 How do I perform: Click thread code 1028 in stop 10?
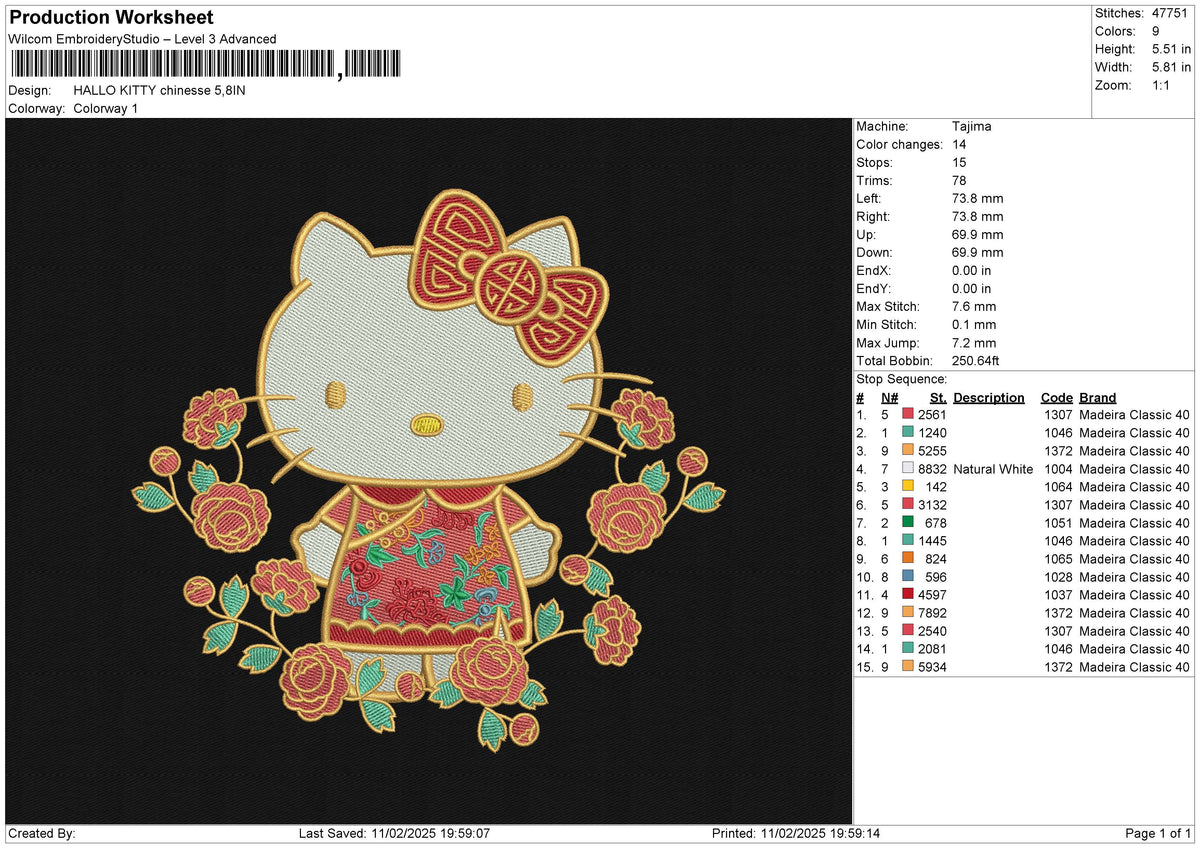click(x=1057, y=577)
